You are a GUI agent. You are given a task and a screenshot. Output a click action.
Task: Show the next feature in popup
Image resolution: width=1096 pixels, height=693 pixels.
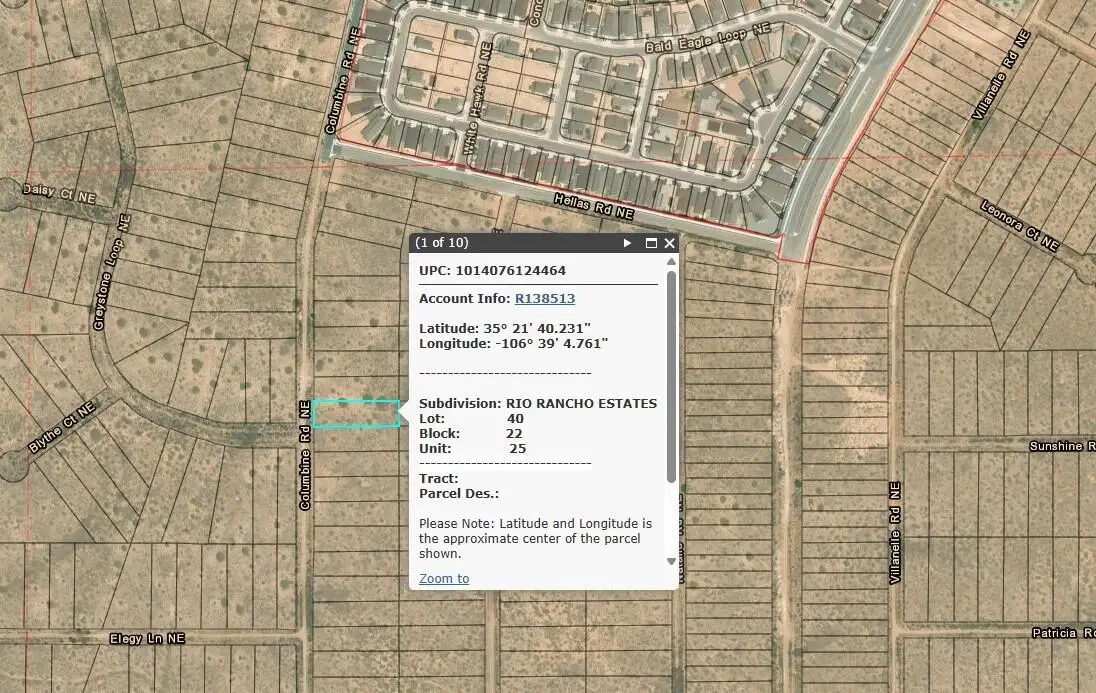pos(627,243)
